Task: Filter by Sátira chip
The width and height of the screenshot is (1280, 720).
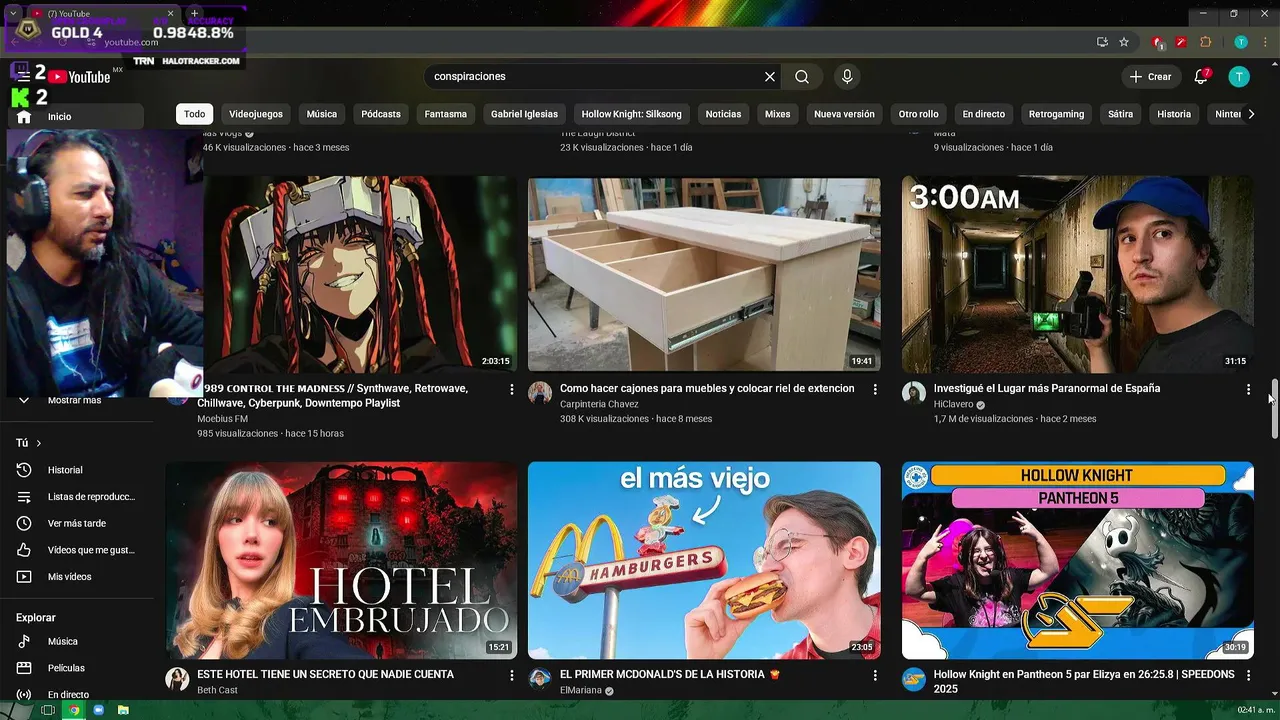Action: pos(1121,114)
